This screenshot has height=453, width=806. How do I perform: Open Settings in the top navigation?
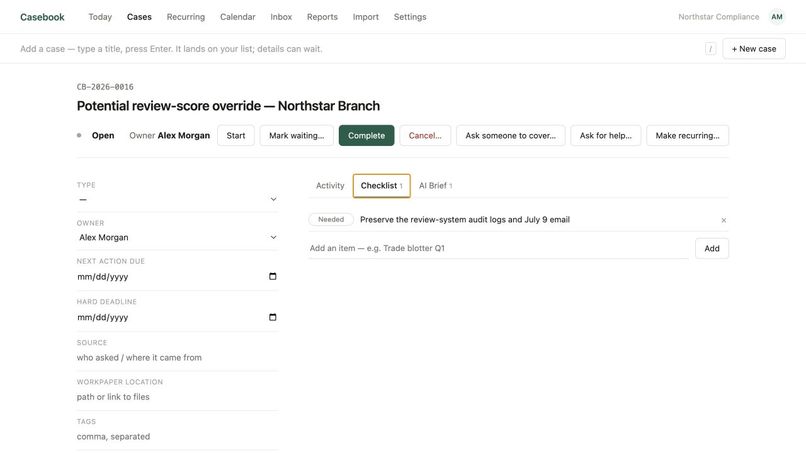click(410, 17)
